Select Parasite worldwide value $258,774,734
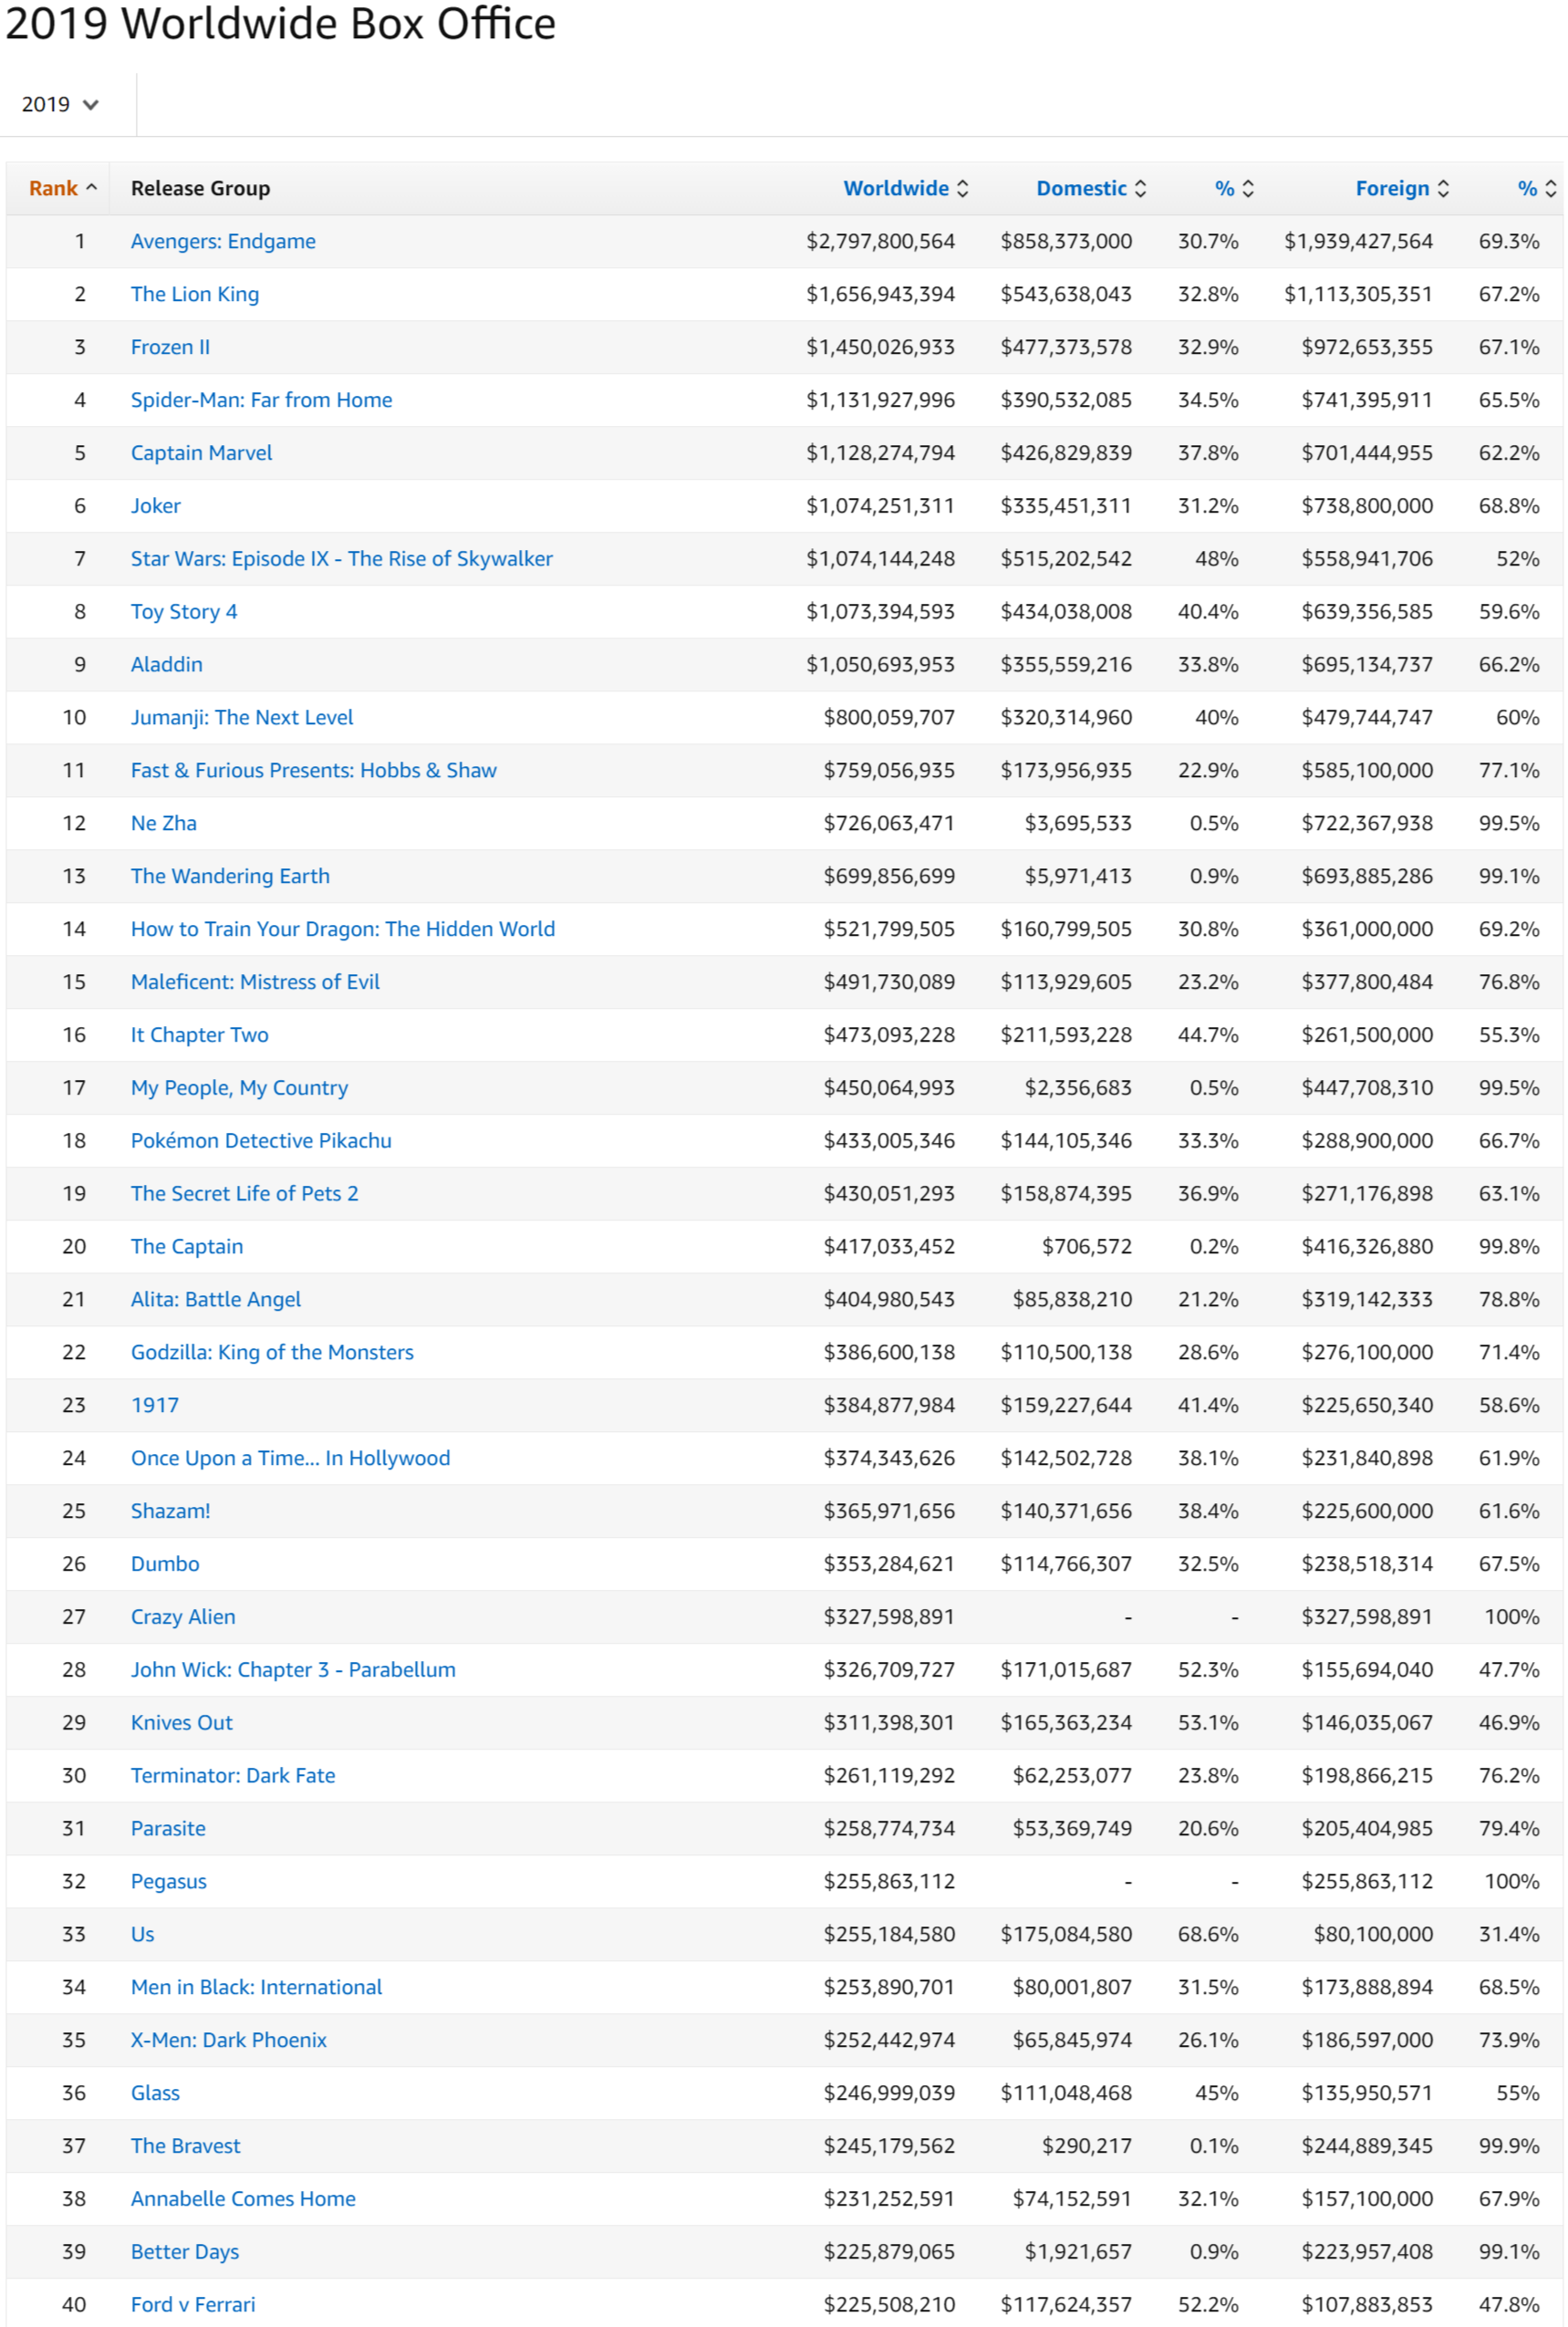This screenshot has width=1568, height=2327. pyautogui.click(x=889, y=1829)
